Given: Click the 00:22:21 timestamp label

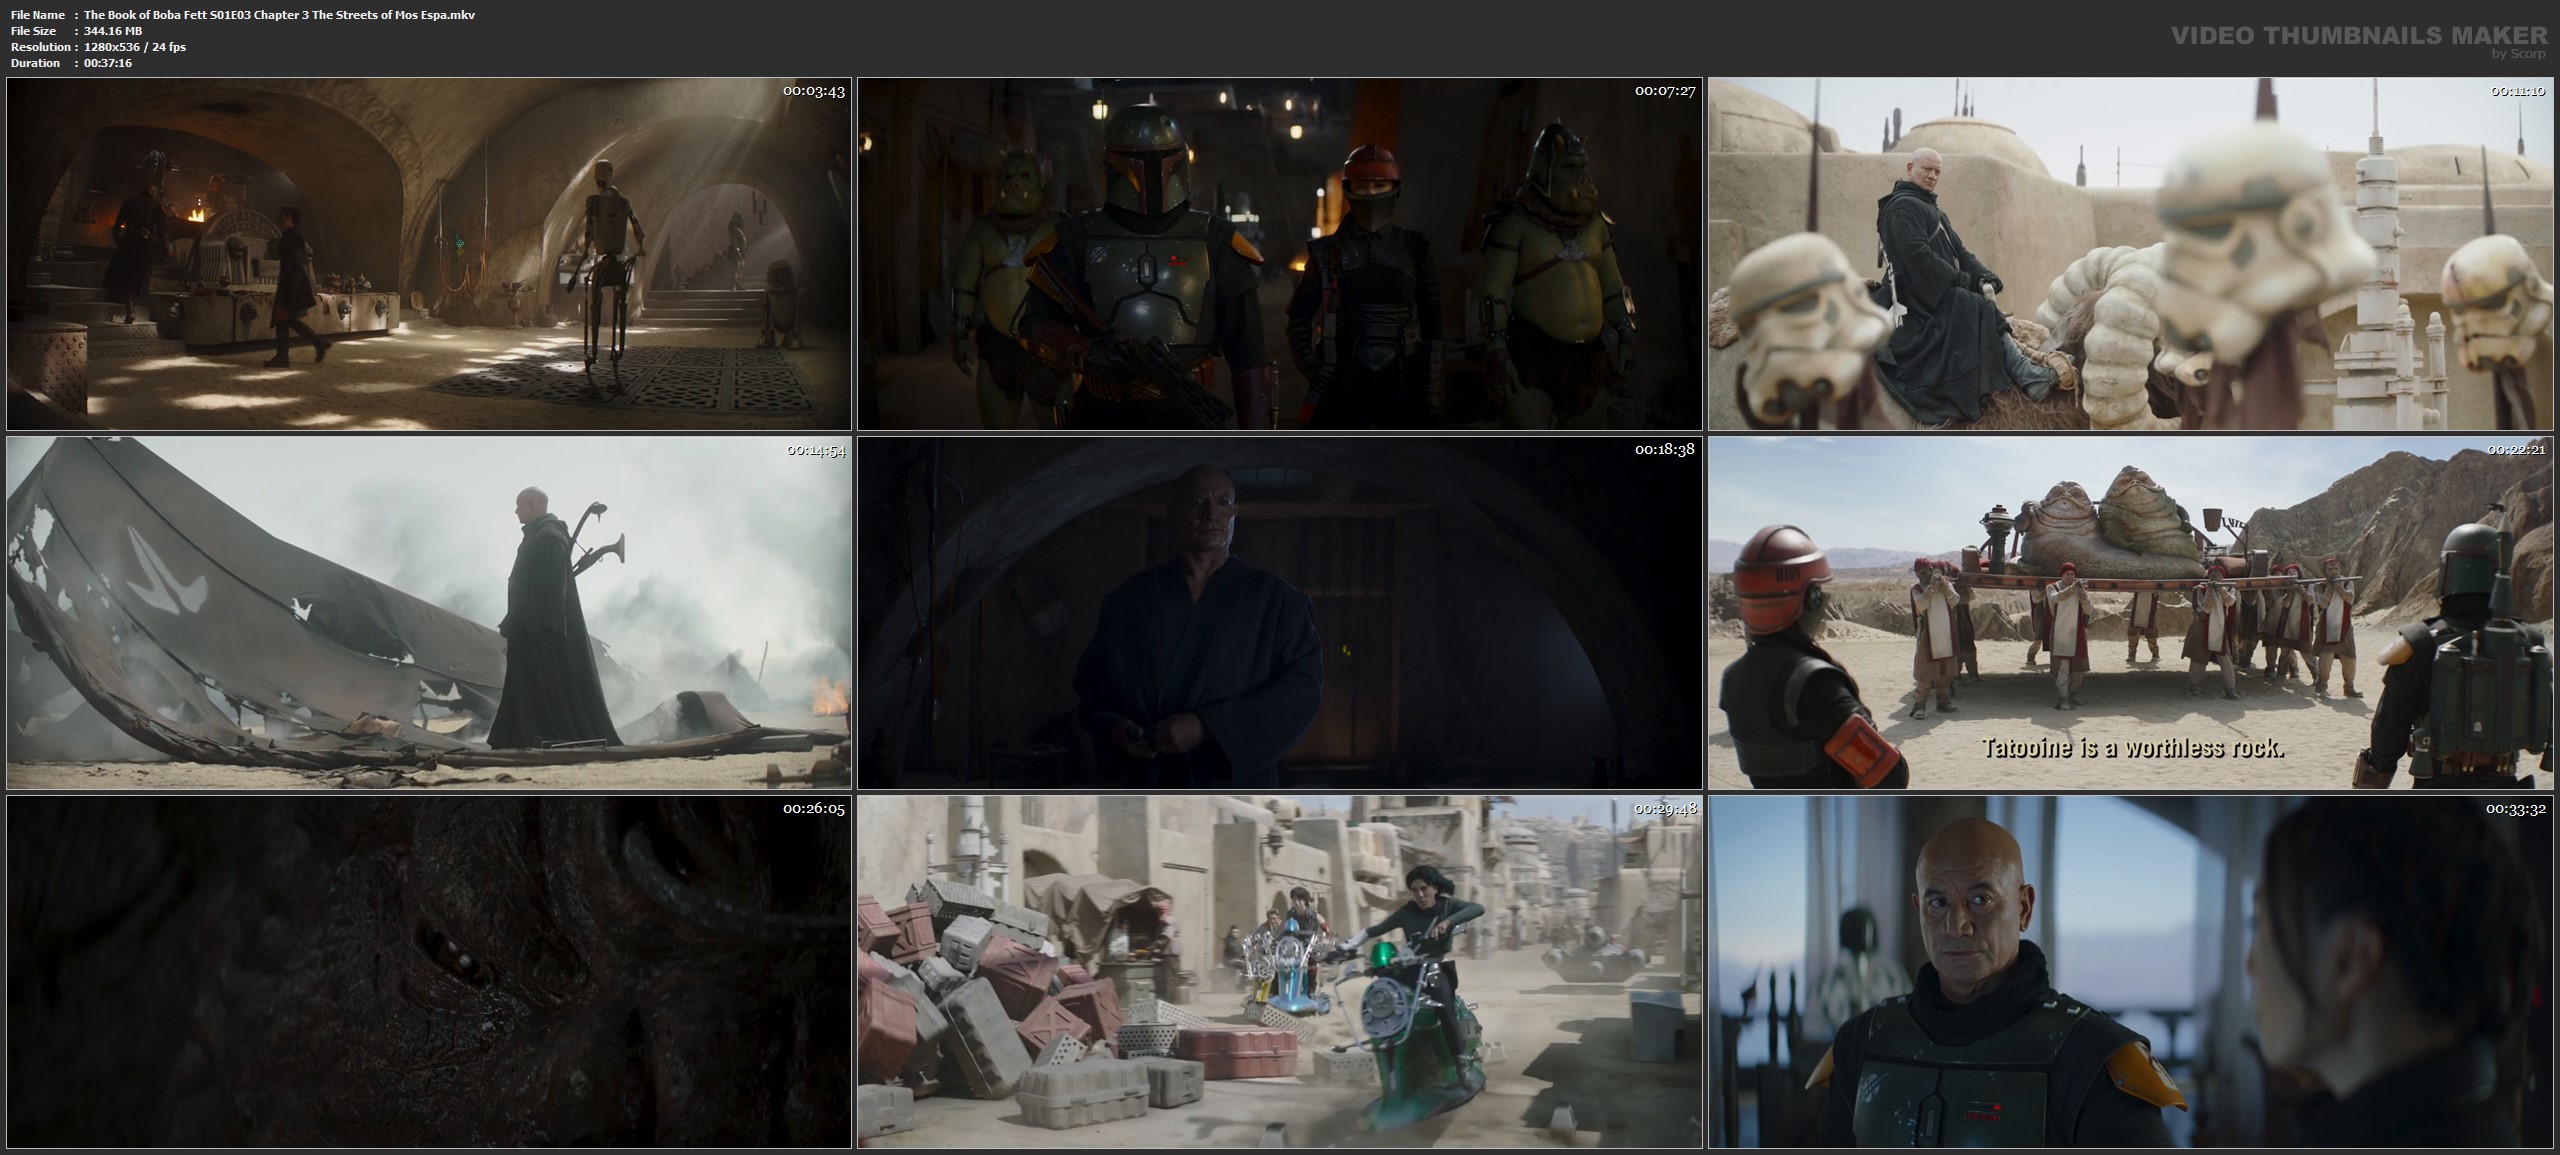Looking at the screenshot, I should [2516, 449].
